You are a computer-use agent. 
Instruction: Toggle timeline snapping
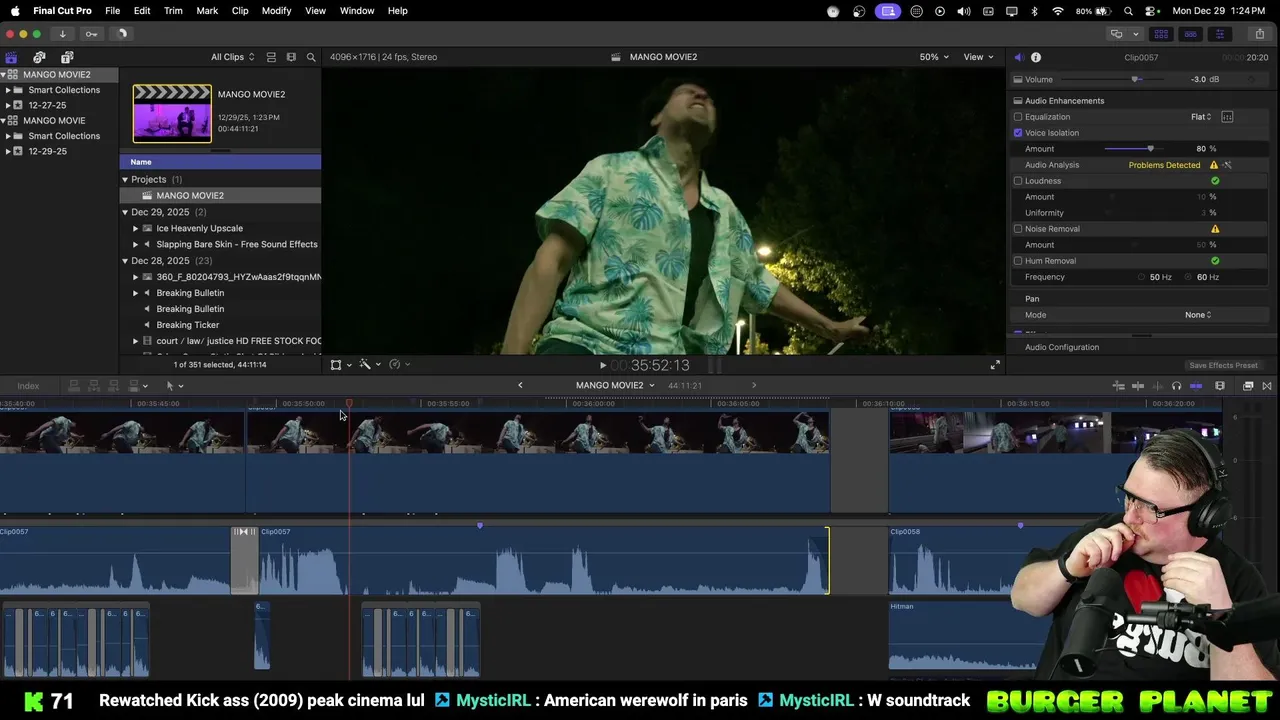point(1196,386)
